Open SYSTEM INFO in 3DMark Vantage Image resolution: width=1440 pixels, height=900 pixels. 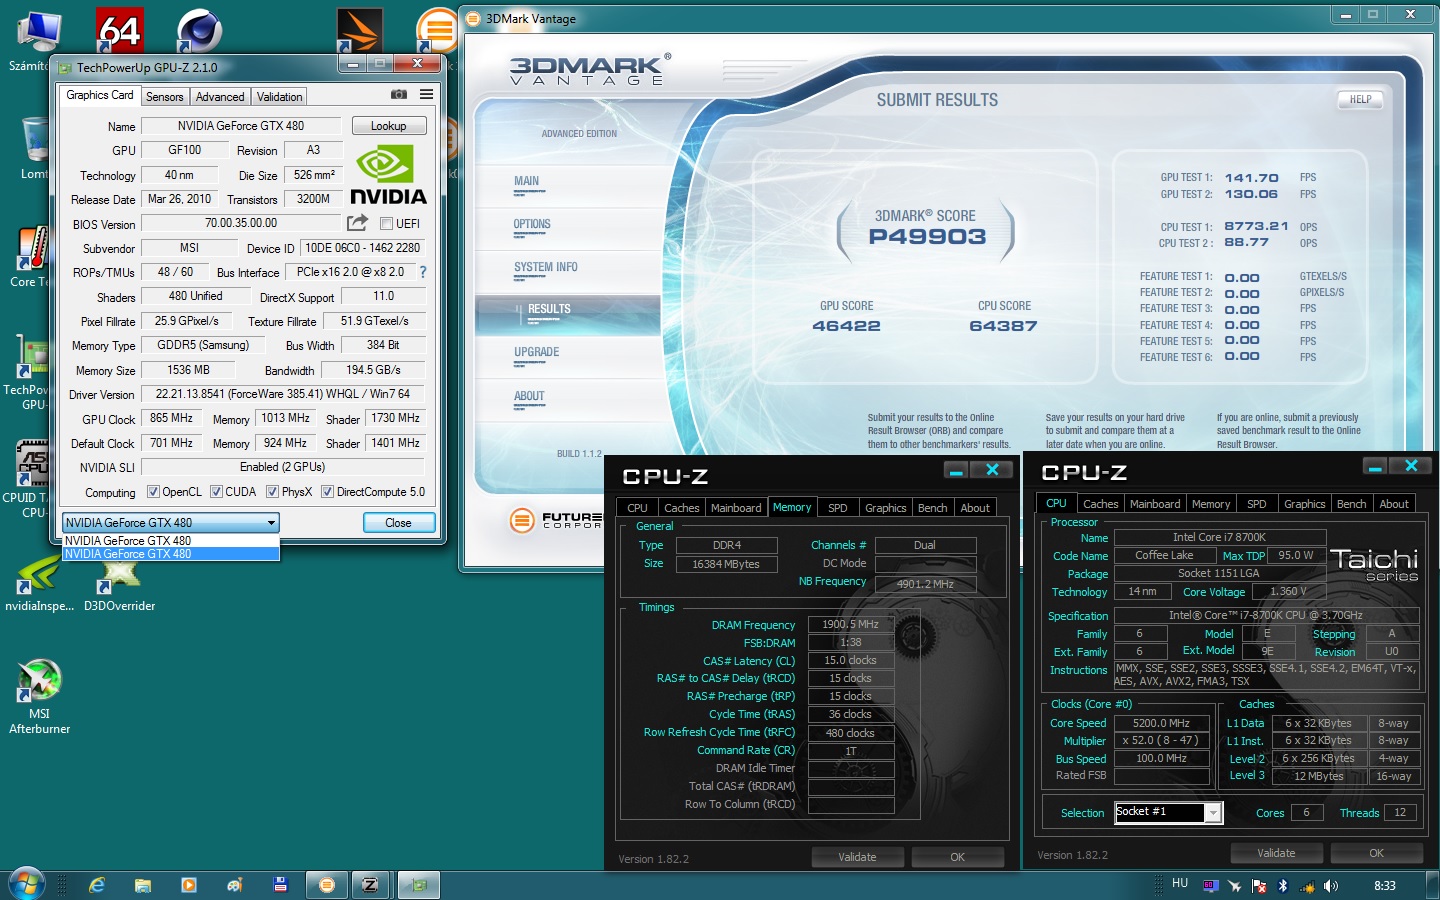[545, 267]
